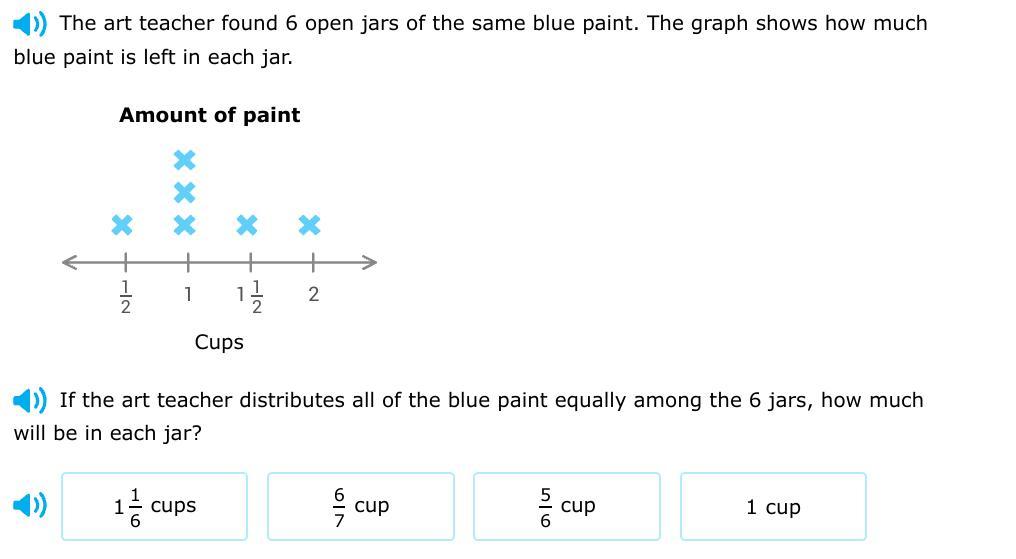1016x559 pixels.
Task: Click the topmost X mark above 1
Action: [185, 159]
